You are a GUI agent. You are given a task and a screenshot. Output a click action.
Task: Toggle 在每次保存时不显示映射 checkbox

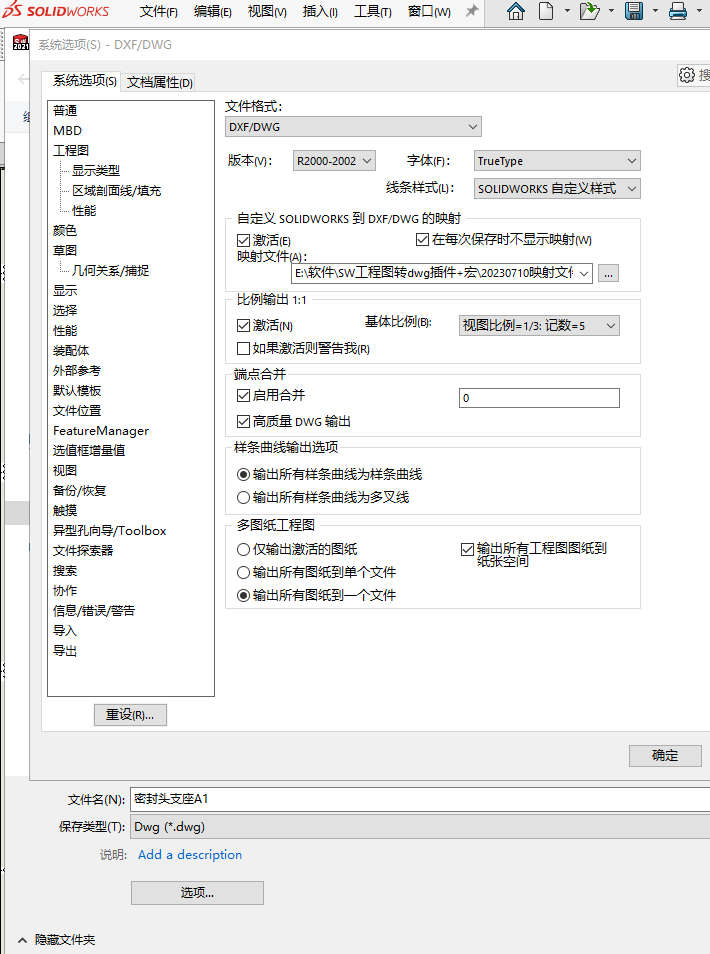pos(422,239)
